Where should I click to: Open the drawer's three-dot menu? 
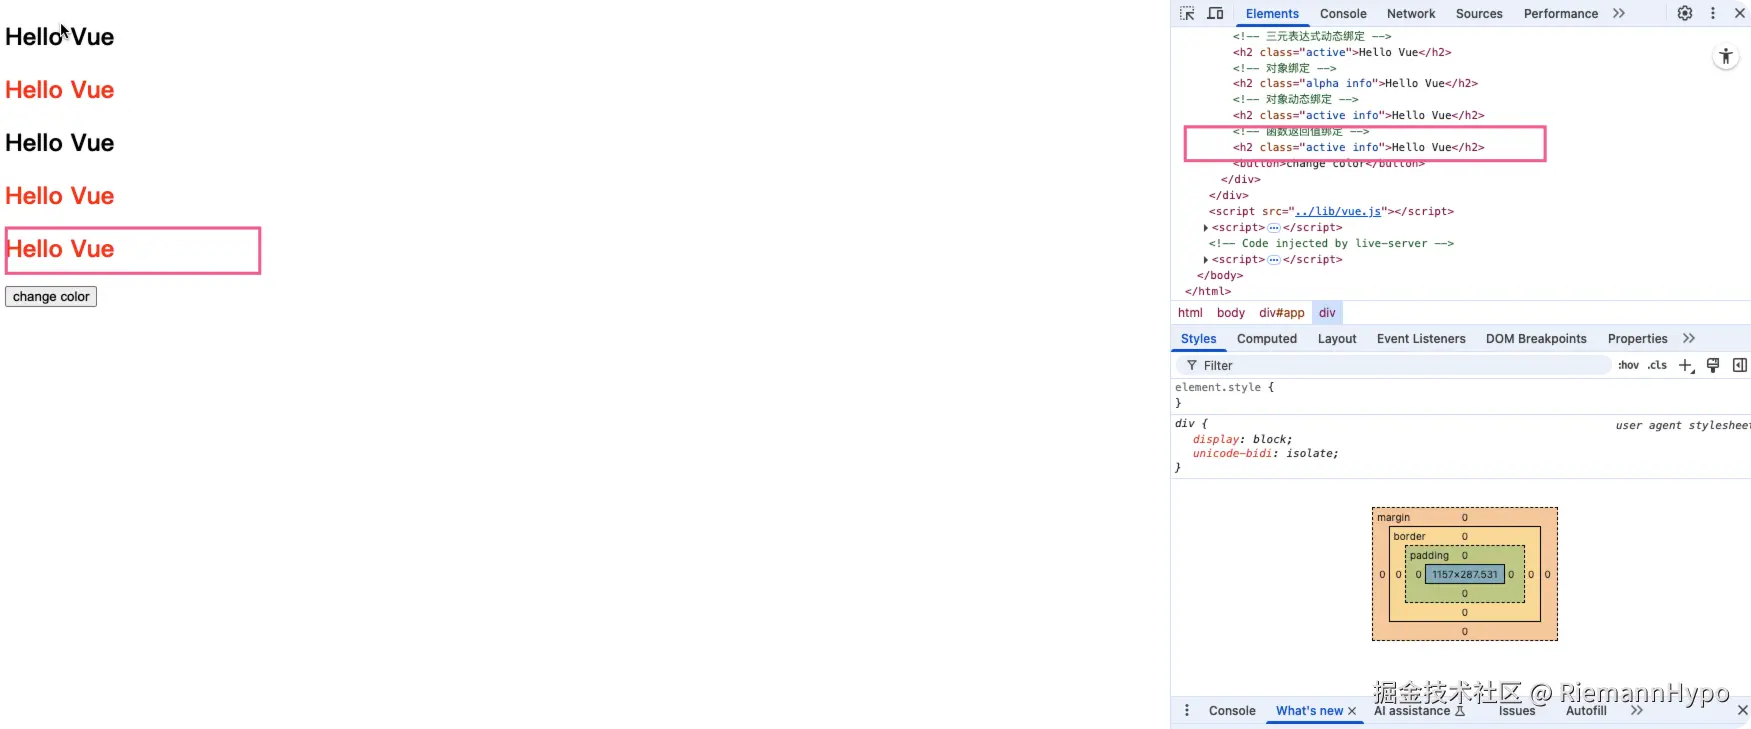1187,711
